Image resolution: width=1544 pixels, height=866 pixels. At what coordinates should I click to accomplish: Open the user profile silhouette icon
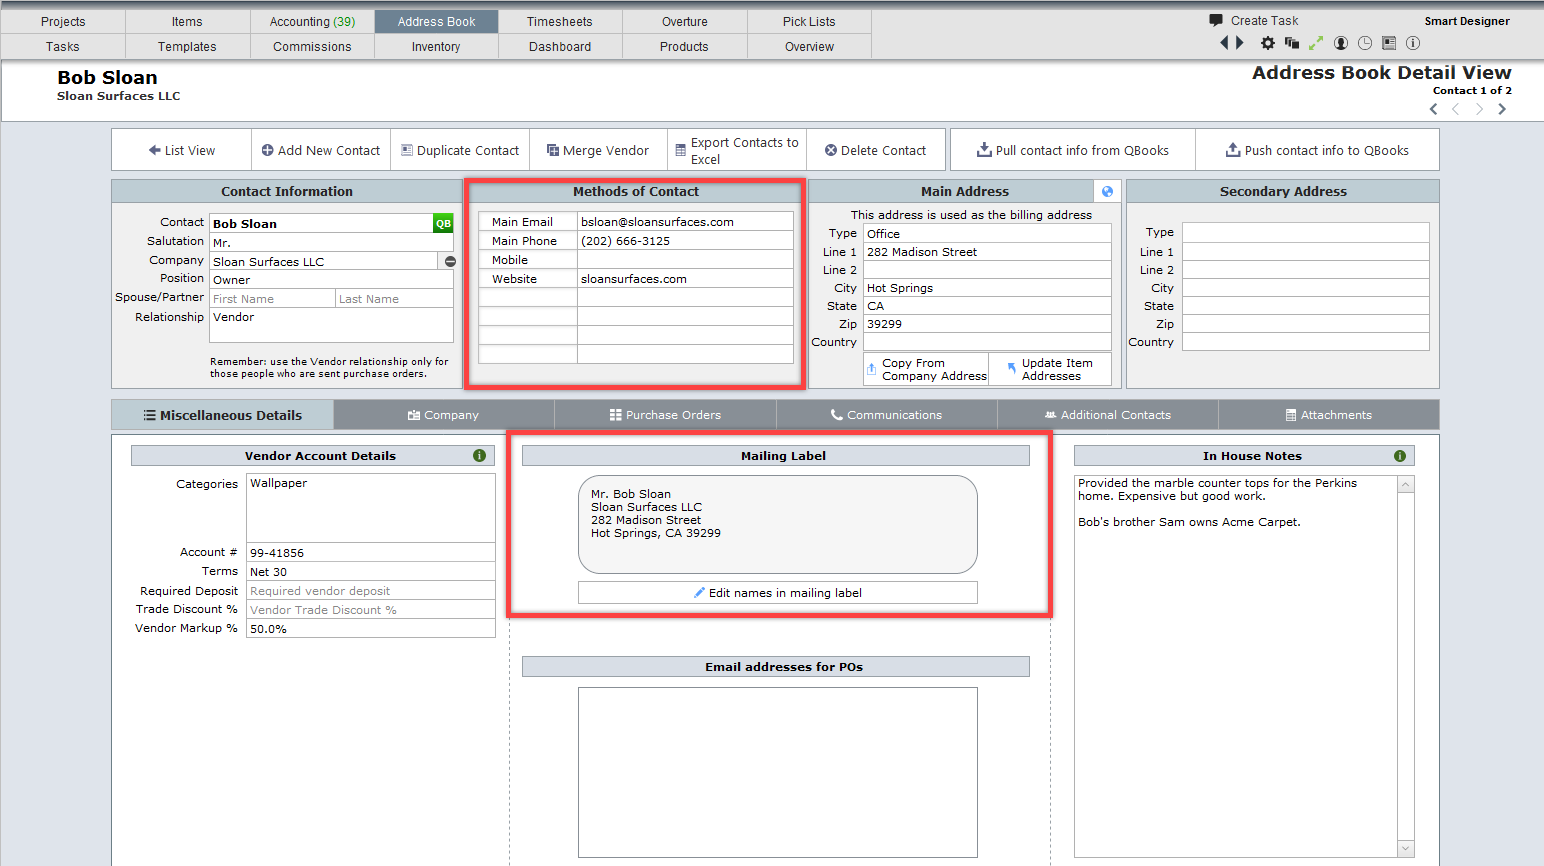tap(1341, 43)
